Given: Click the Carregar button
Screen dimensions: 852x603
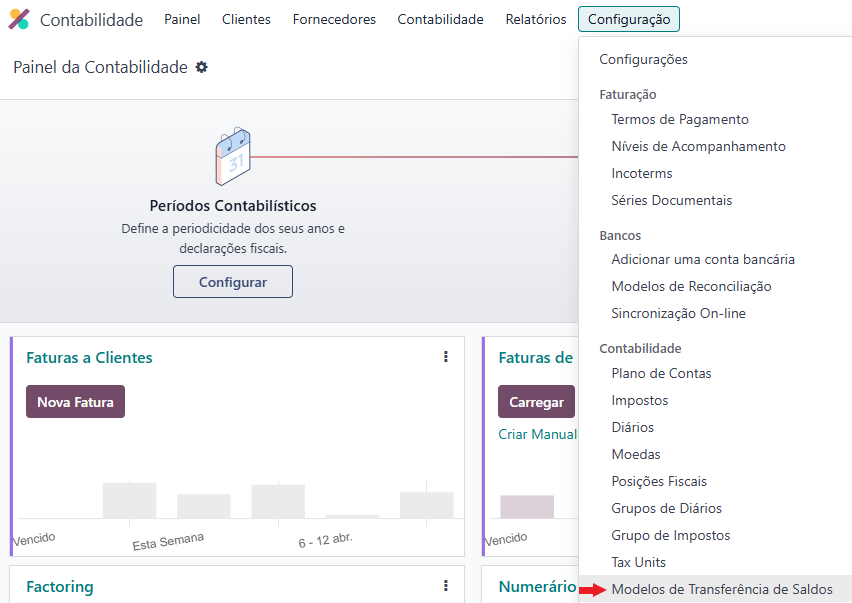Looking at the screenshot, I should (x=536, y=402).
